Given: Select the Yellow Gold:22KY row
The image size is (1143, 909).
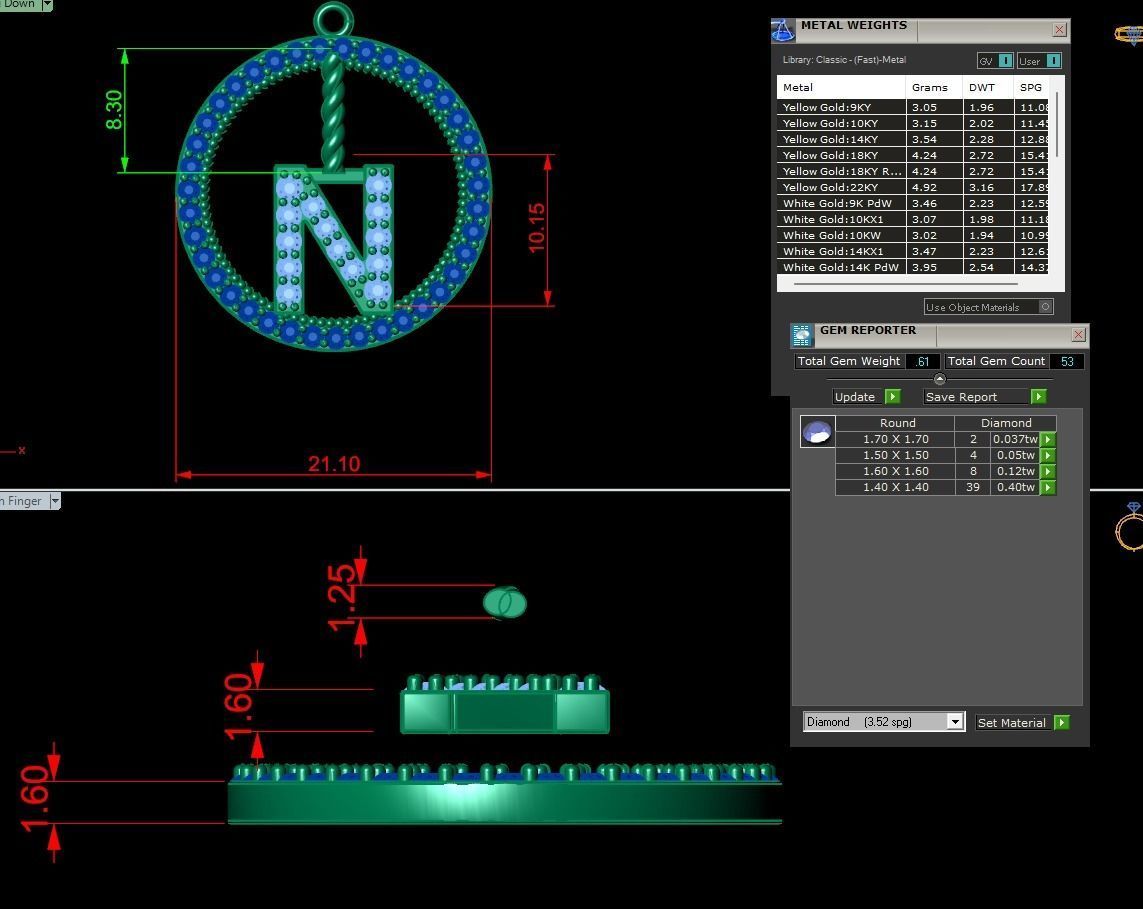Looking at the screenshot, I should coord(913,187).
